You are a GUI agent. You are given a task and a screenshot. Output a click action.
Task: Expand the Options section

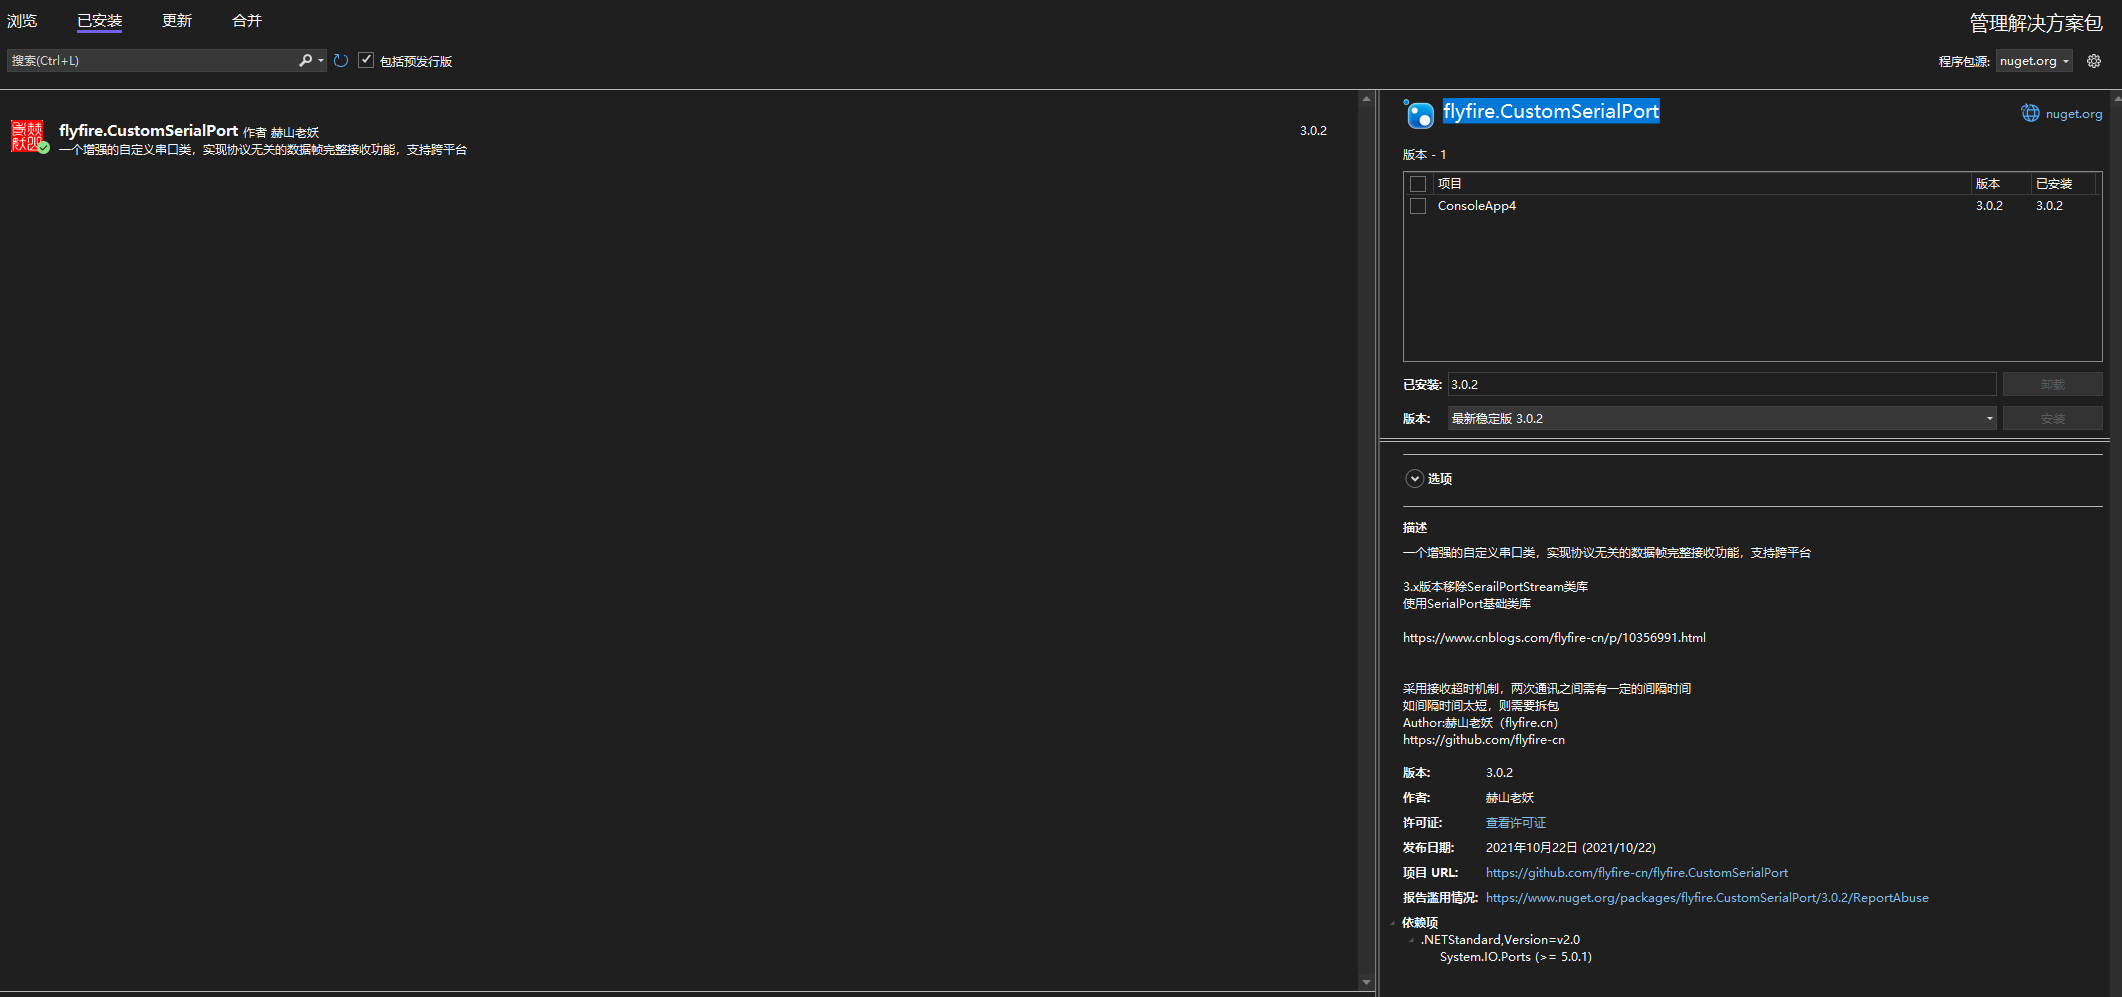pos(1414,479)
